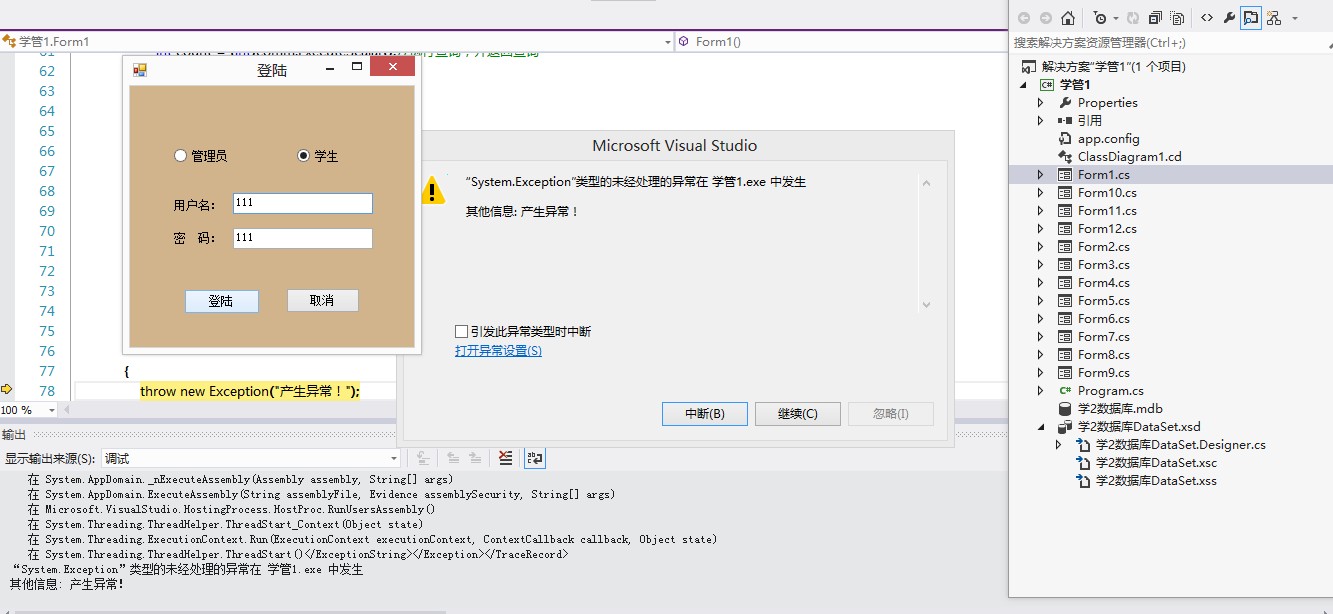Expand the Properties folder node
This screenshot has width=1333, height=614.
pyautogui.click(x=1040, y=103)
